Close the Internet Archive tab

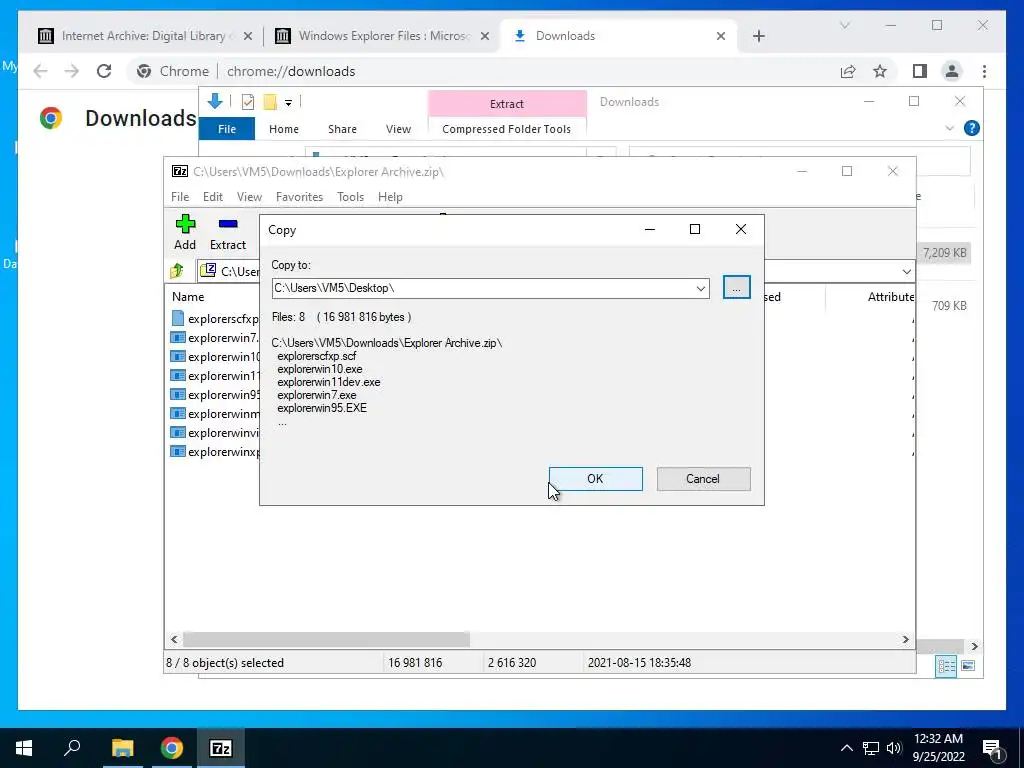coord(248,36)
